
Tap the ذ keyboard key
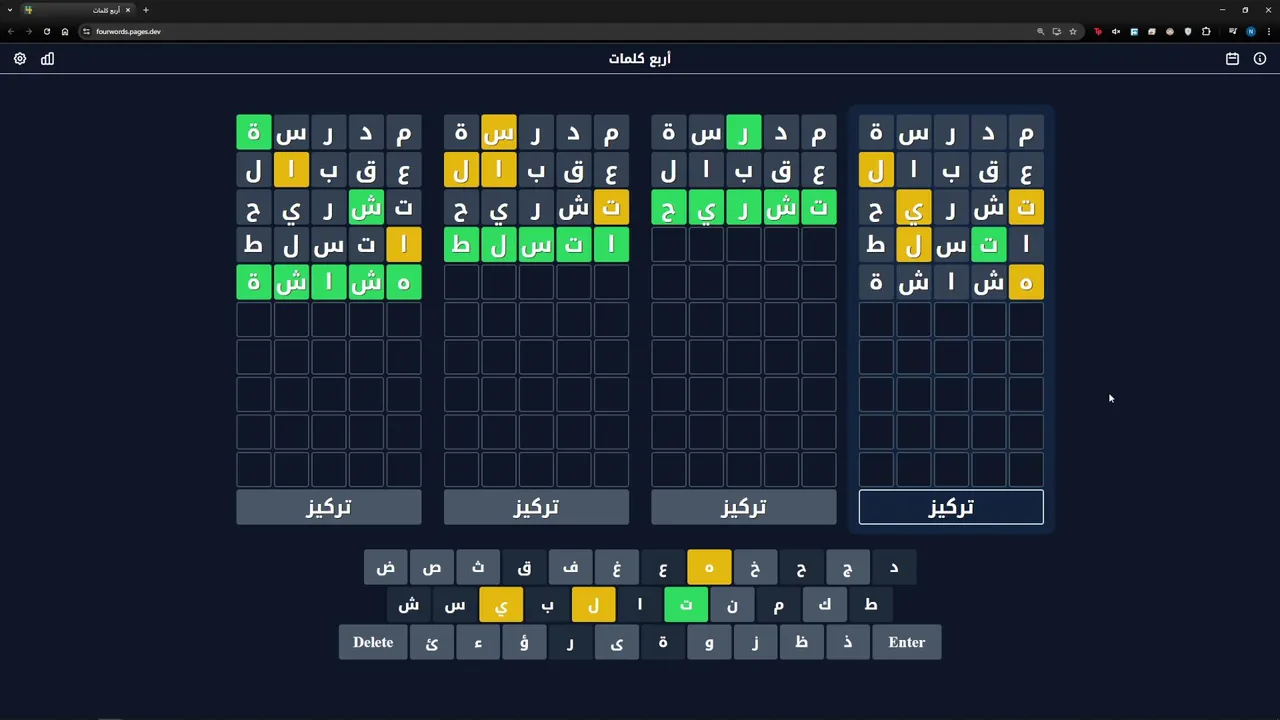(x=848, y=642)
